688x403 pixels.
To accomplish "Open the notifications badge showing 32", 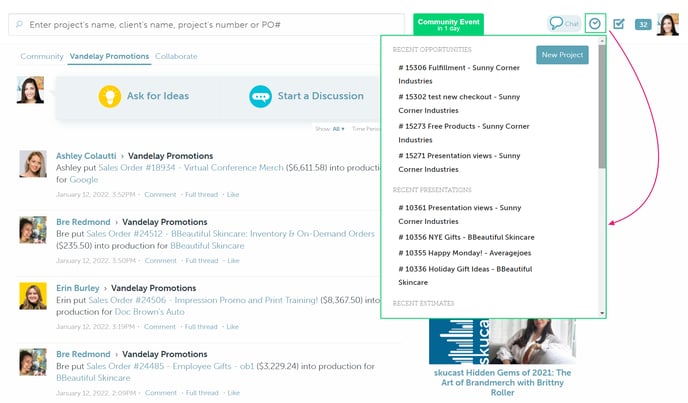I will (x=643, y=25).
